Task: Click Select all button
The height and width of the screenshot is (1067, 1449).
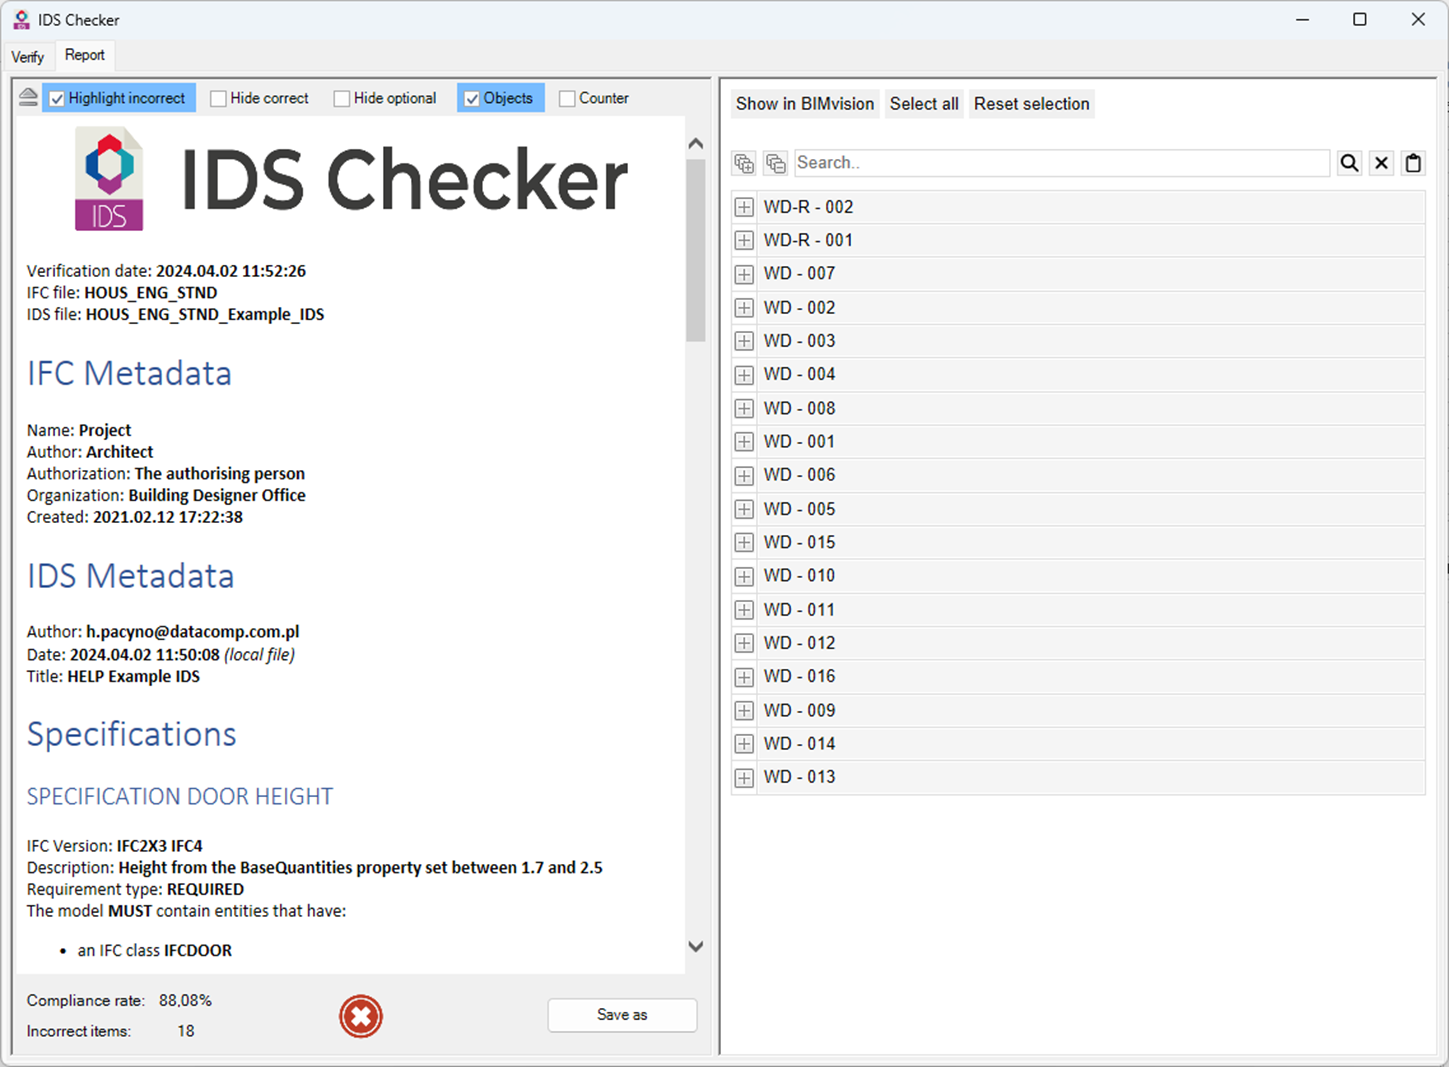Action: (x=924, y=104)
